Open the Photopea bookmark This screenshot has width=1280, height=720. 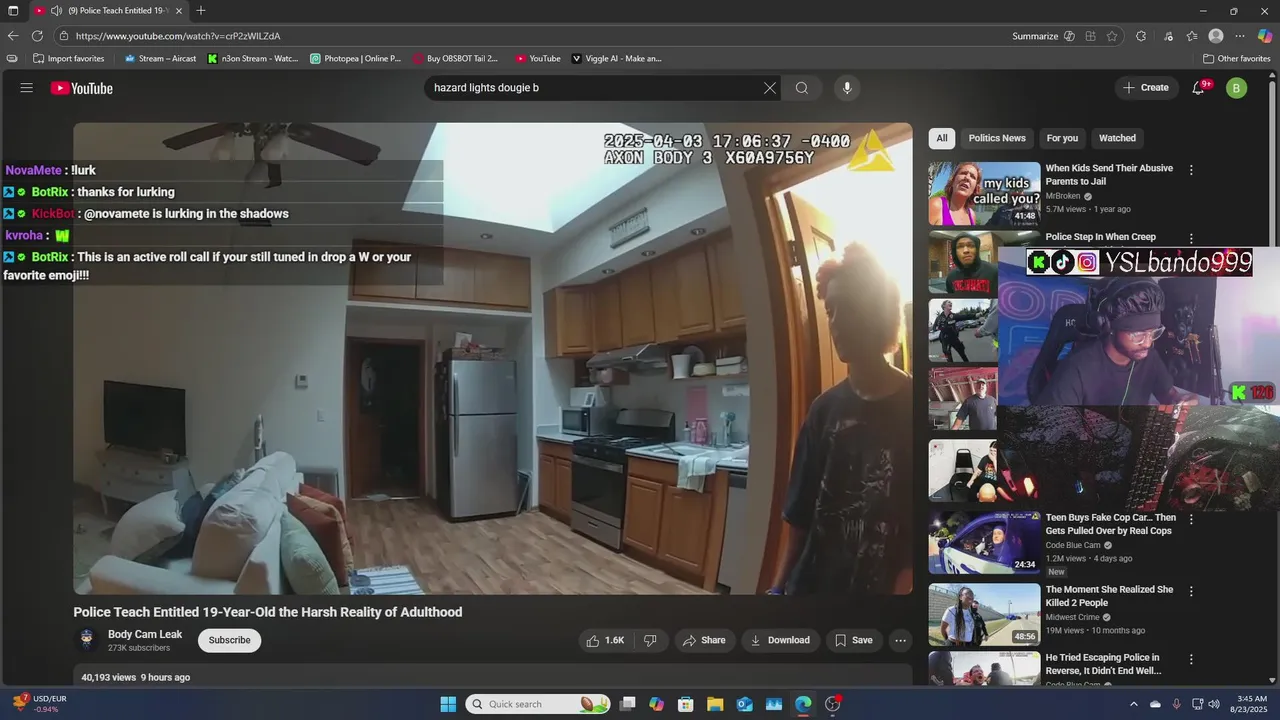click(x=356, y=58)
